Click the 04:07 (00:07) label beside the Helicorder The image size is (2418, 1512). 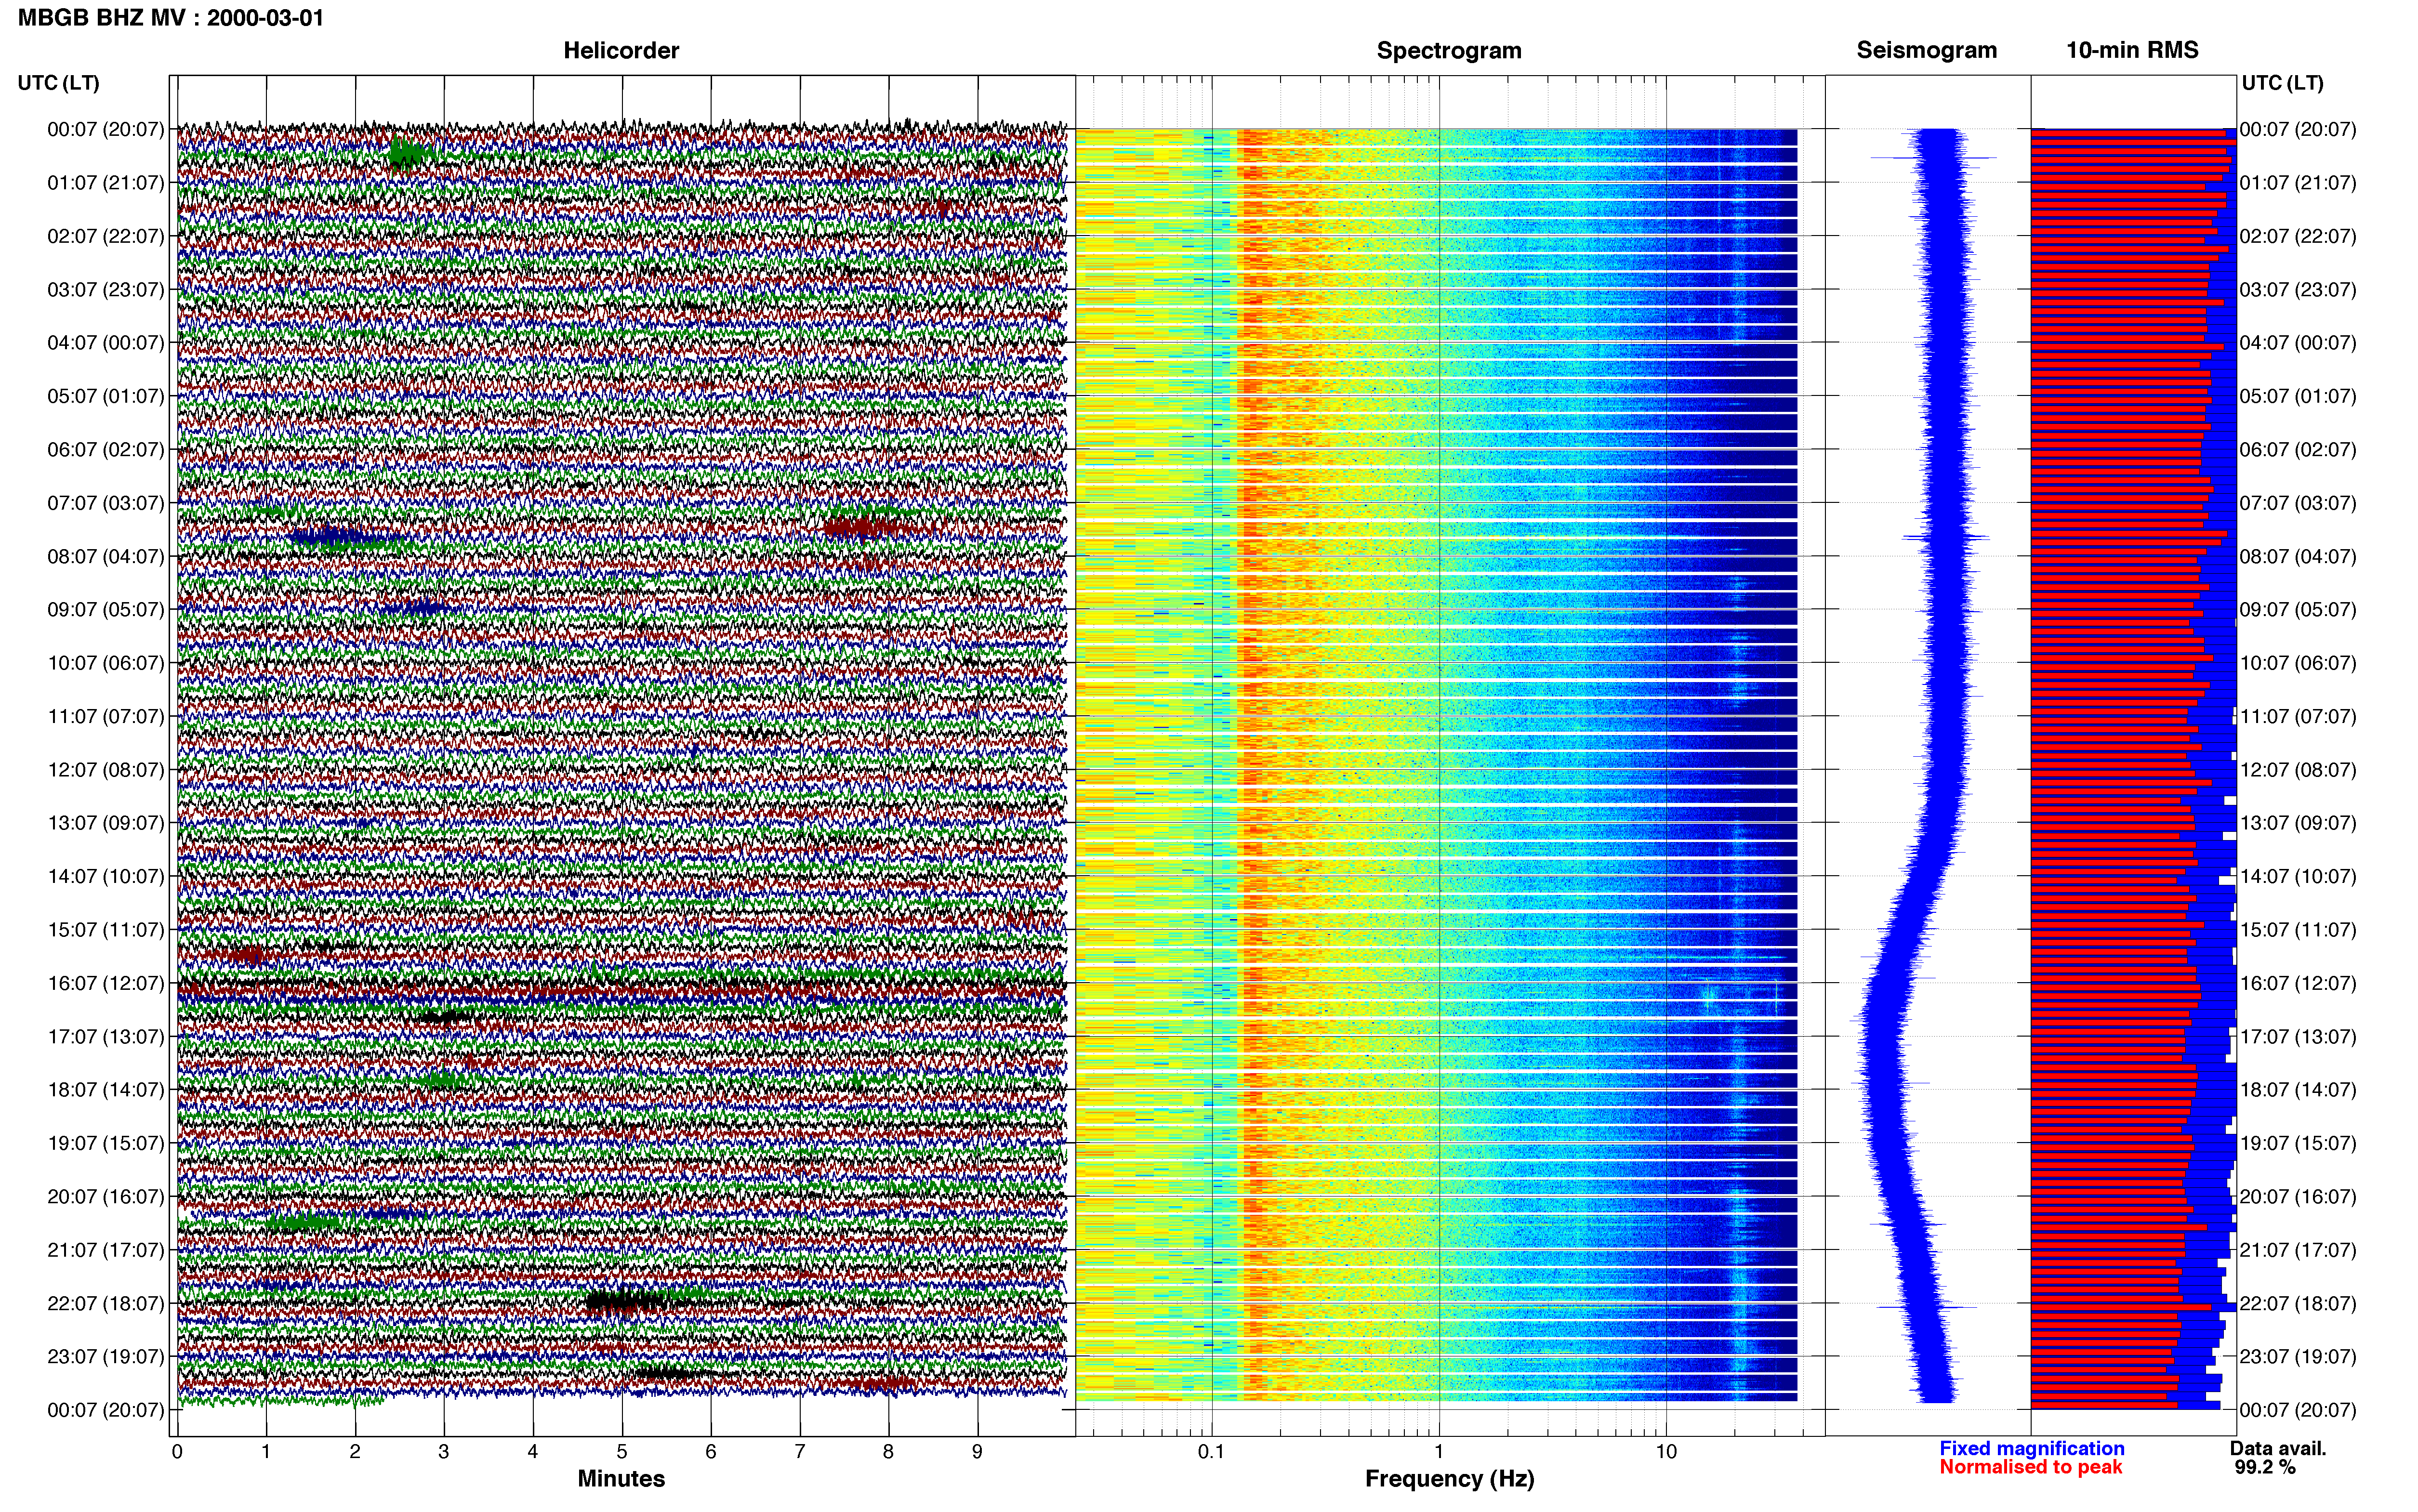(x=105, y=343)
